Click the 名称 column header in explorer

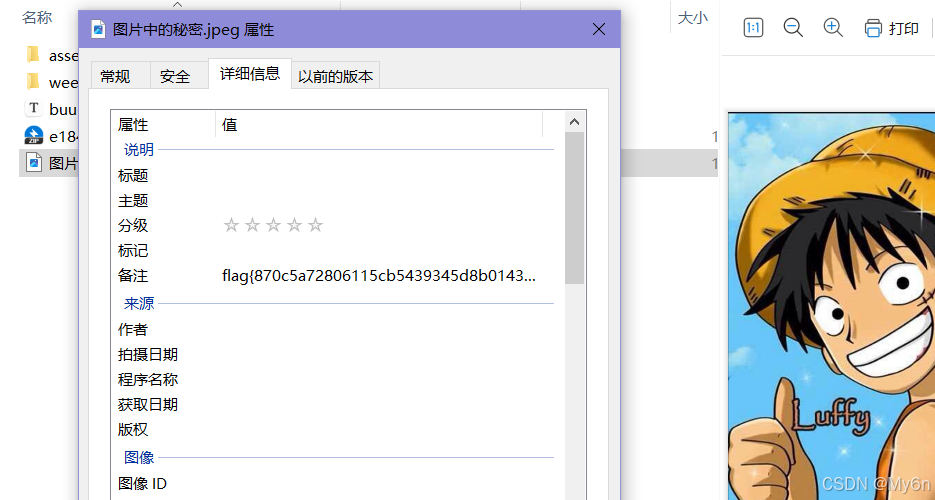pyautogui.click(x=37, y=18)
